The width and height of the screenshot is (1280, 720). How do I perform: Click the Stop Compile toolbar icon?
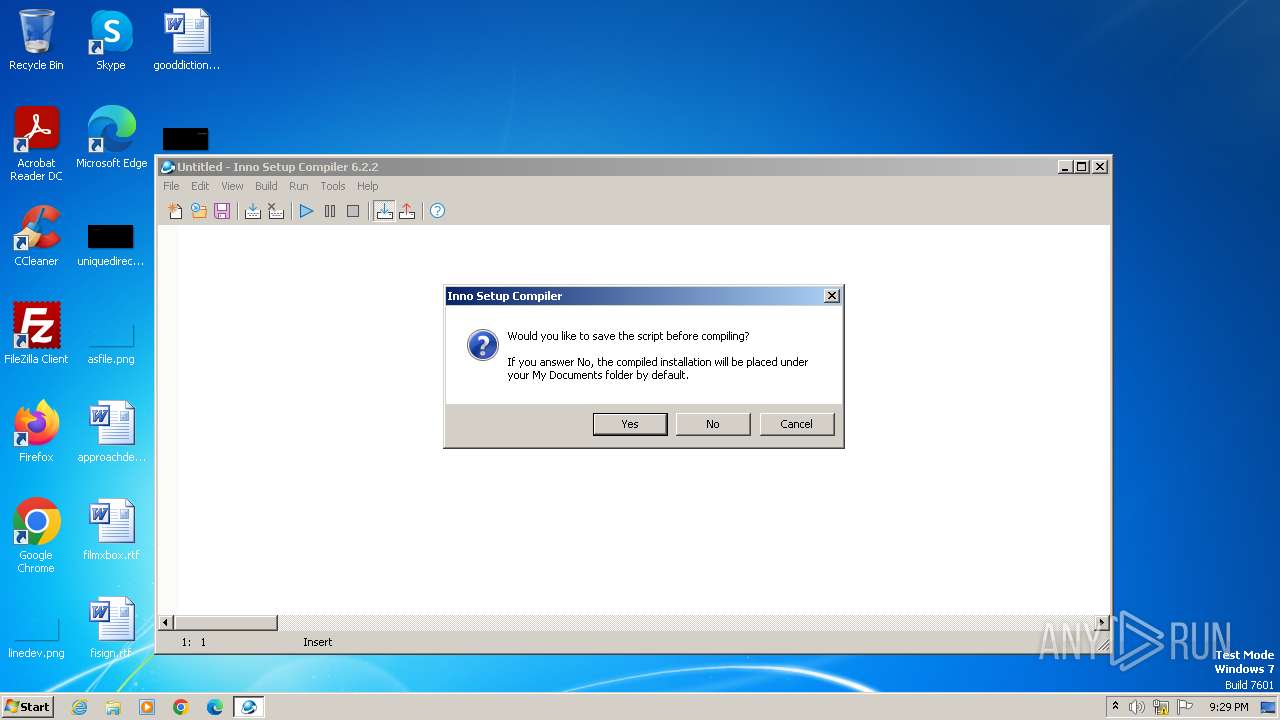click(x=276, y=211)
